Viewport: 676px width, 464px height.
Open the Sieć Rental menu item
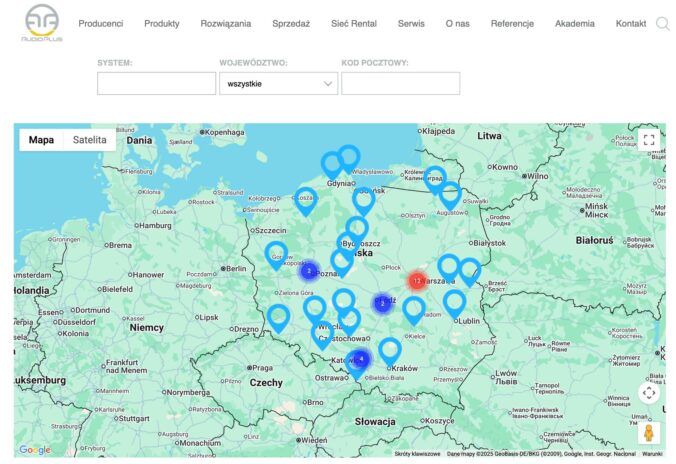353,23
